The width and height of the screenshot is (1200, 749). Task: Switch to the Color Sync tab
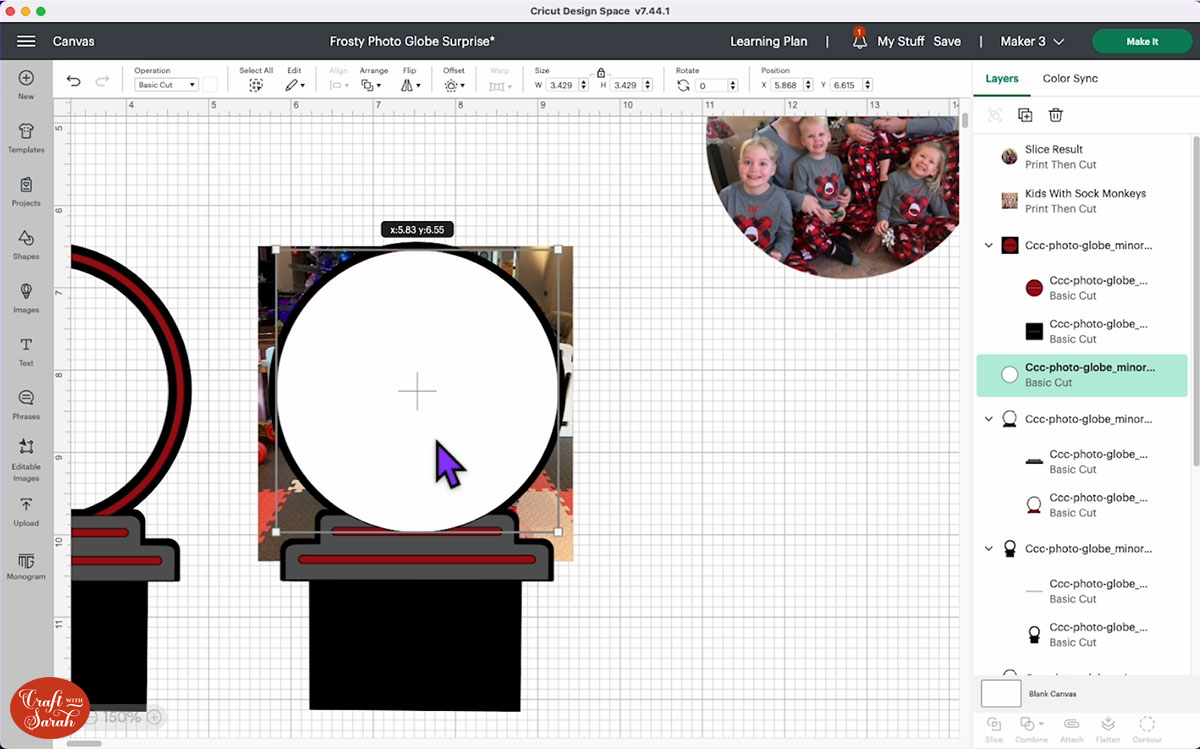[x=1070, y=78]
